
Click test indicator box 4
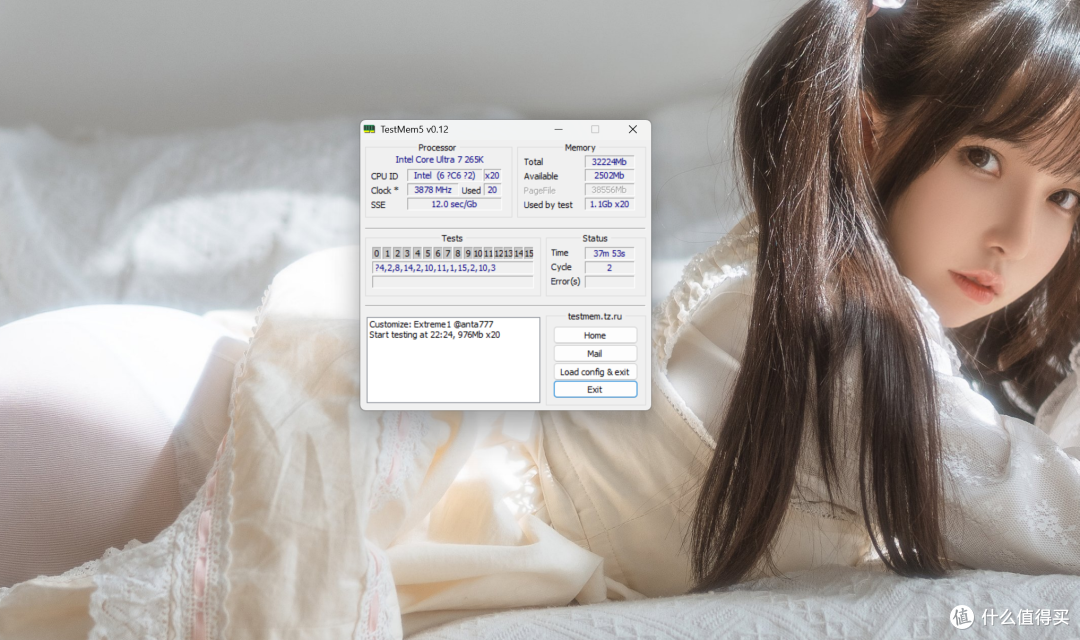(417, 254)
